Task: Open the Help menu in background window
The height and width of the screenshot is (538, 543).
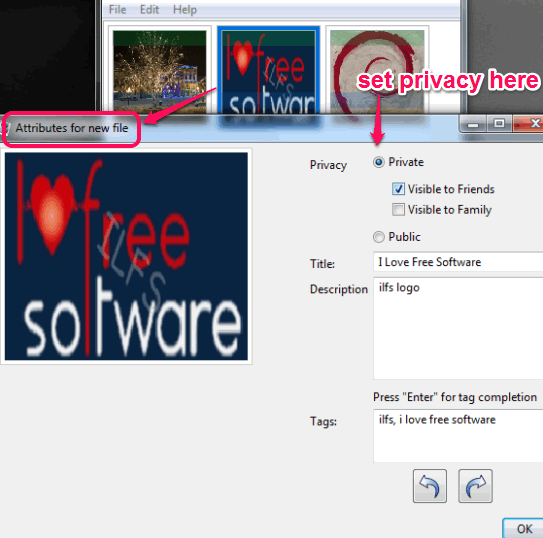Action: click(x=185, y=10)
